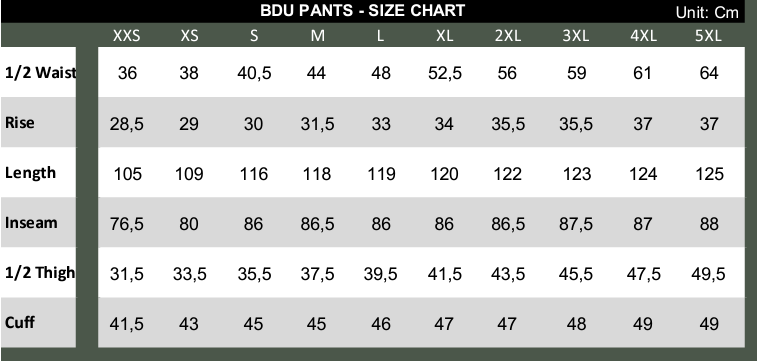
Task: Click the Length row label
Action: (30, 173)
